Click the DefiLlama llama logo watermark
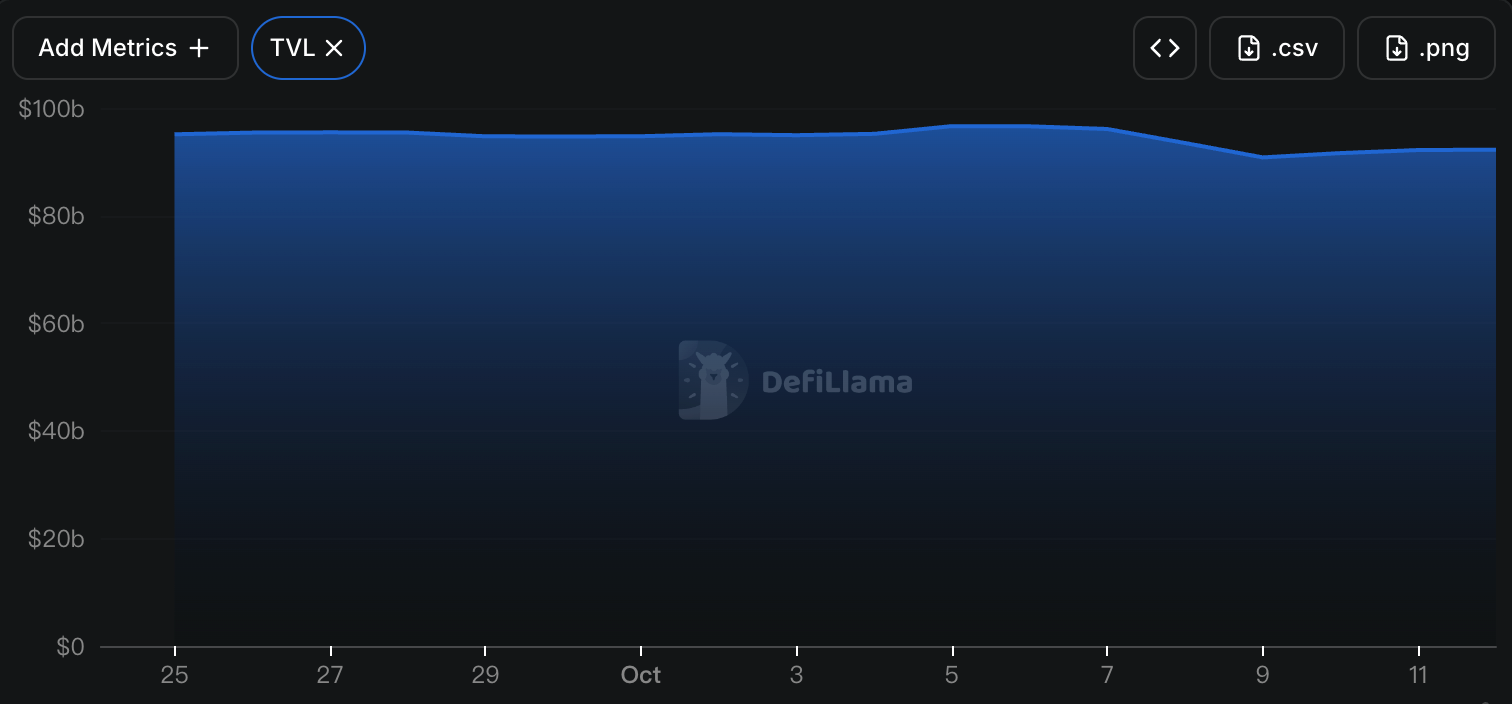Screen dimensions: 1512x704 (712, 380)
